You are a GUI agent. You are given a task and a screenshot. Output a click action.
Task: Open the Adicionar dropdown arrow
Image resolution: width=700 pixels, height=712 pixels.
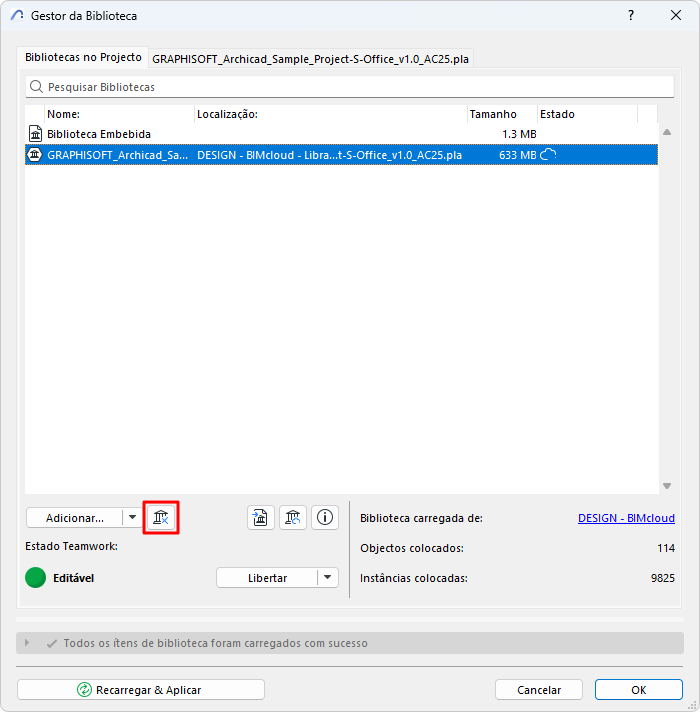coord(133,517)
